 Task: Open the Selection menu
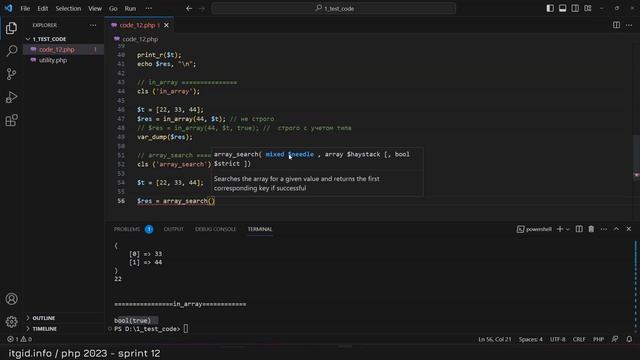click(x=68, y=8)
